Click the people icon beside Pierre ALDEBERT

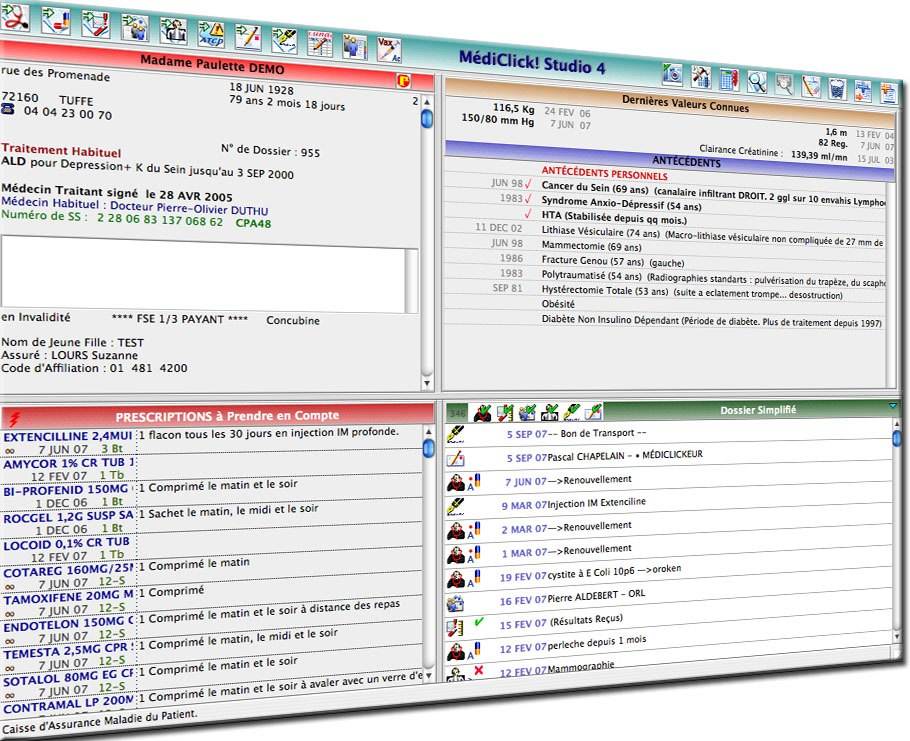[x=456, y=603]
